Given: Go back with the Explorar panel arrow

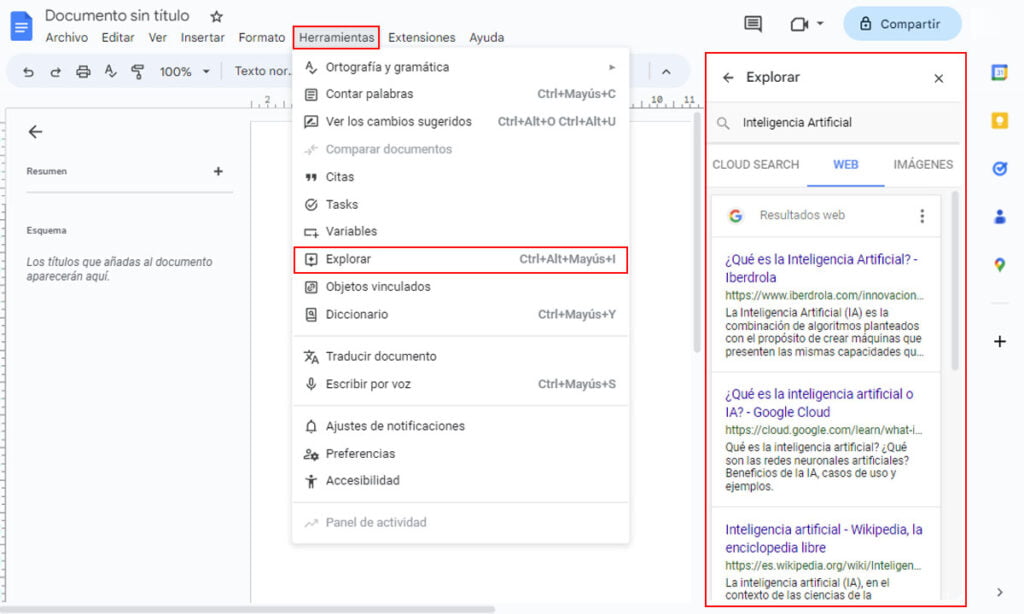Looking at the screenshot, I should click(x=728, y=78).
